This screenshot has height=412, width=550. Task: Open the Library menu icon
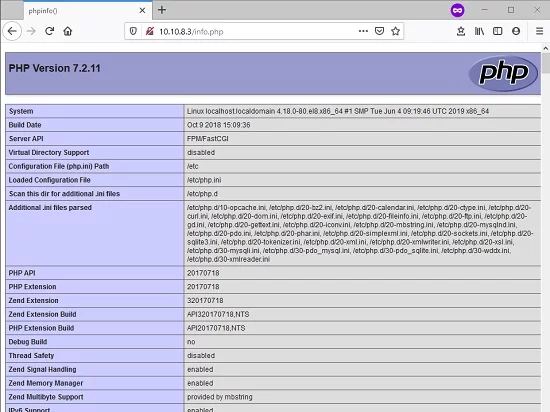coord(479,31)
